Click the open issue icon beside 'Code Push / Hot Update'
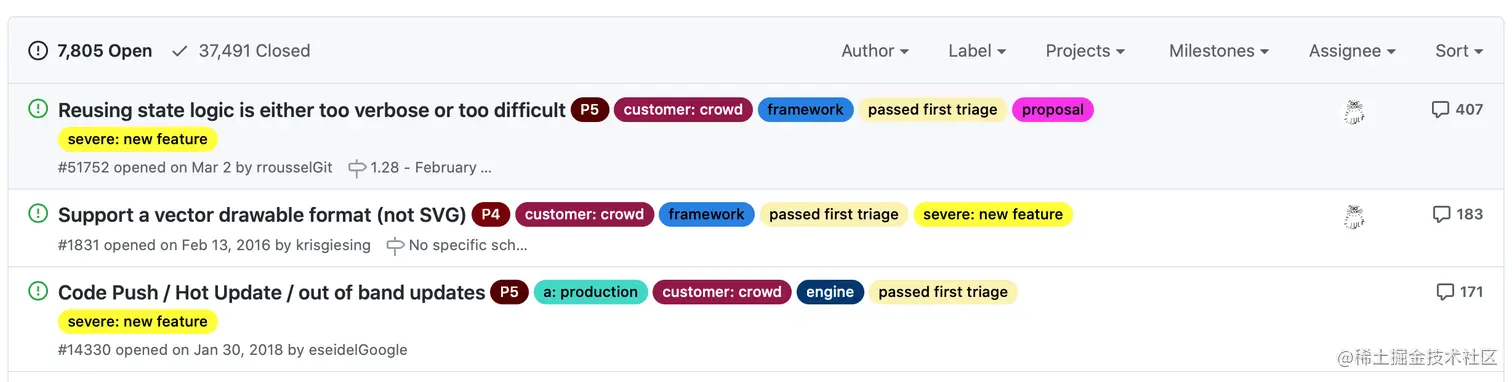This screenshot has width=1512, height=382. click(x=38, y=291)
